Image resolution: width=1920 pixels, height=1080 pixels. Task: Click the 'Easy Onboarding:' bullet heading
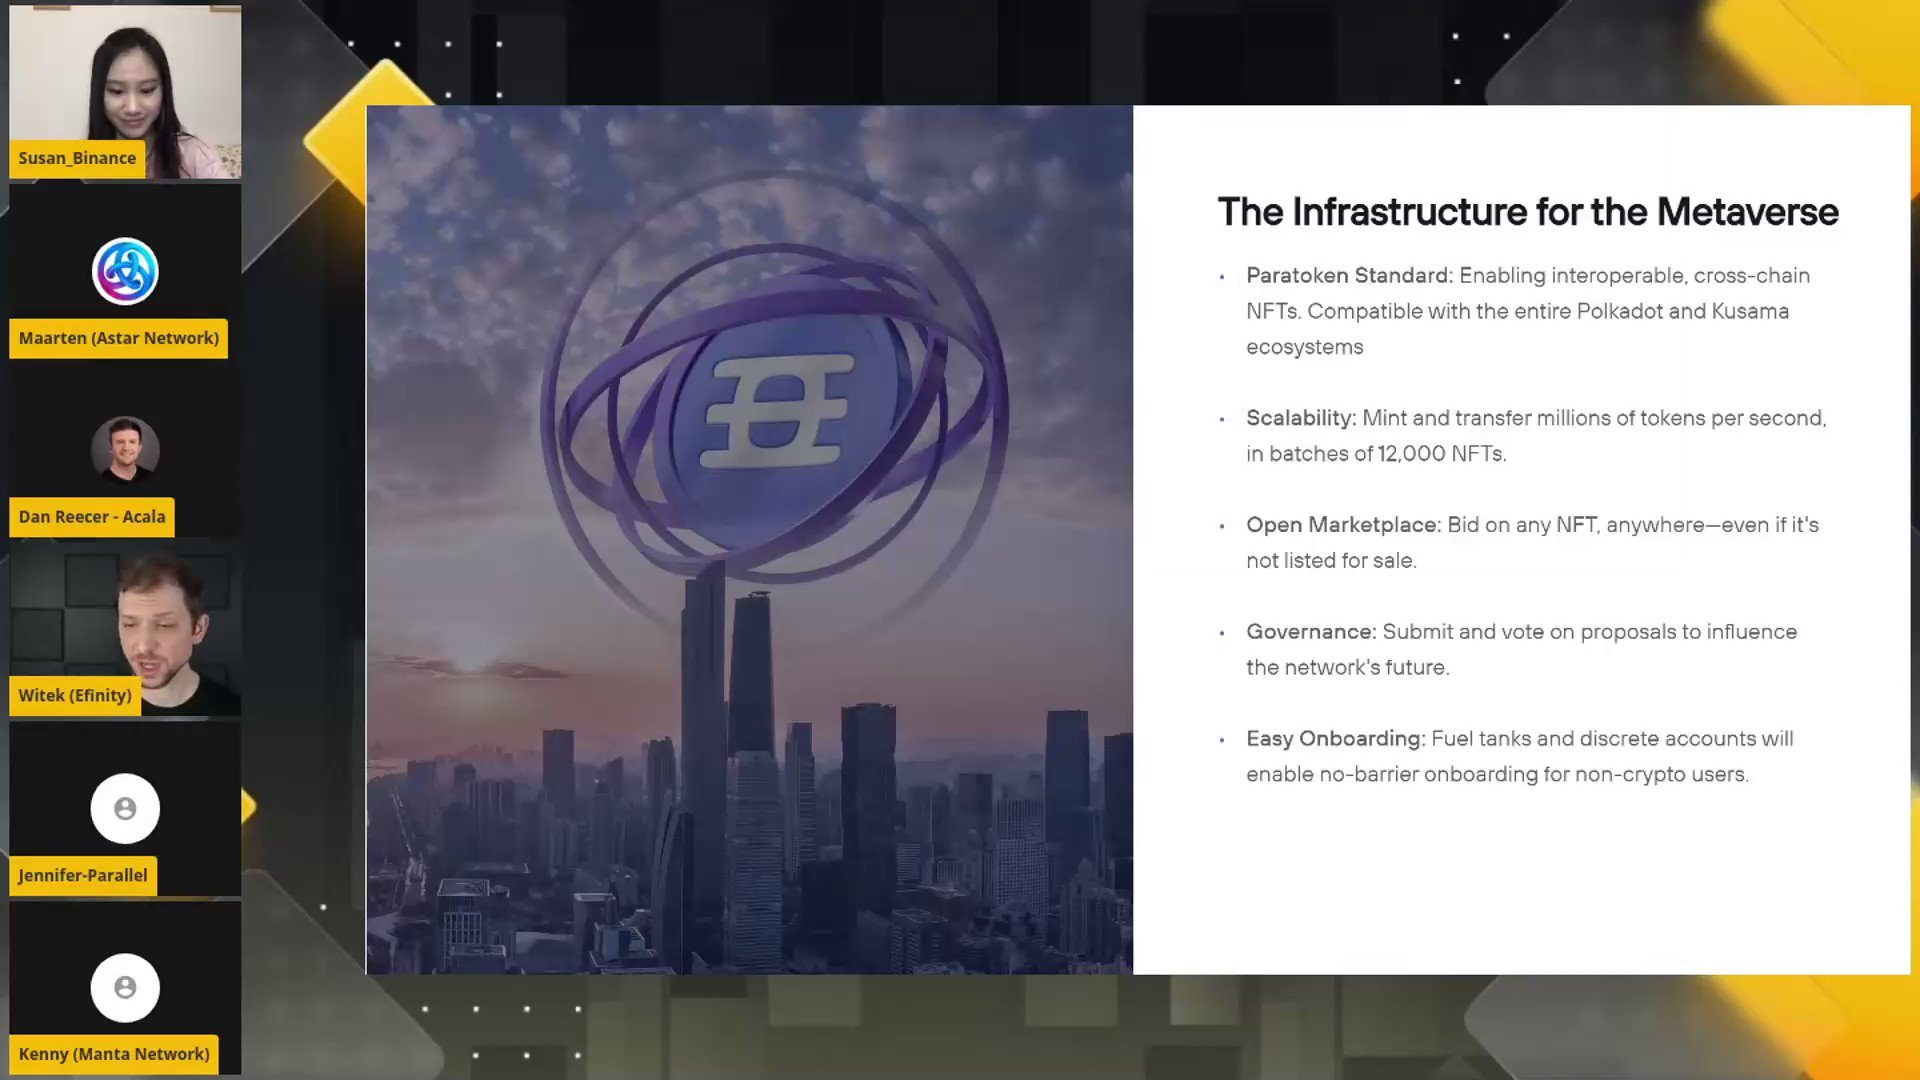tap(1336, 739)
